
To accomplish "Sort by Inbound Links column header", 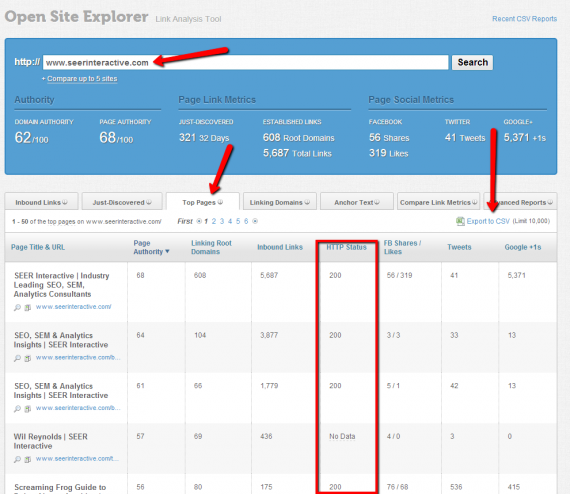I will pyautogui.click(x=280, y=247).
